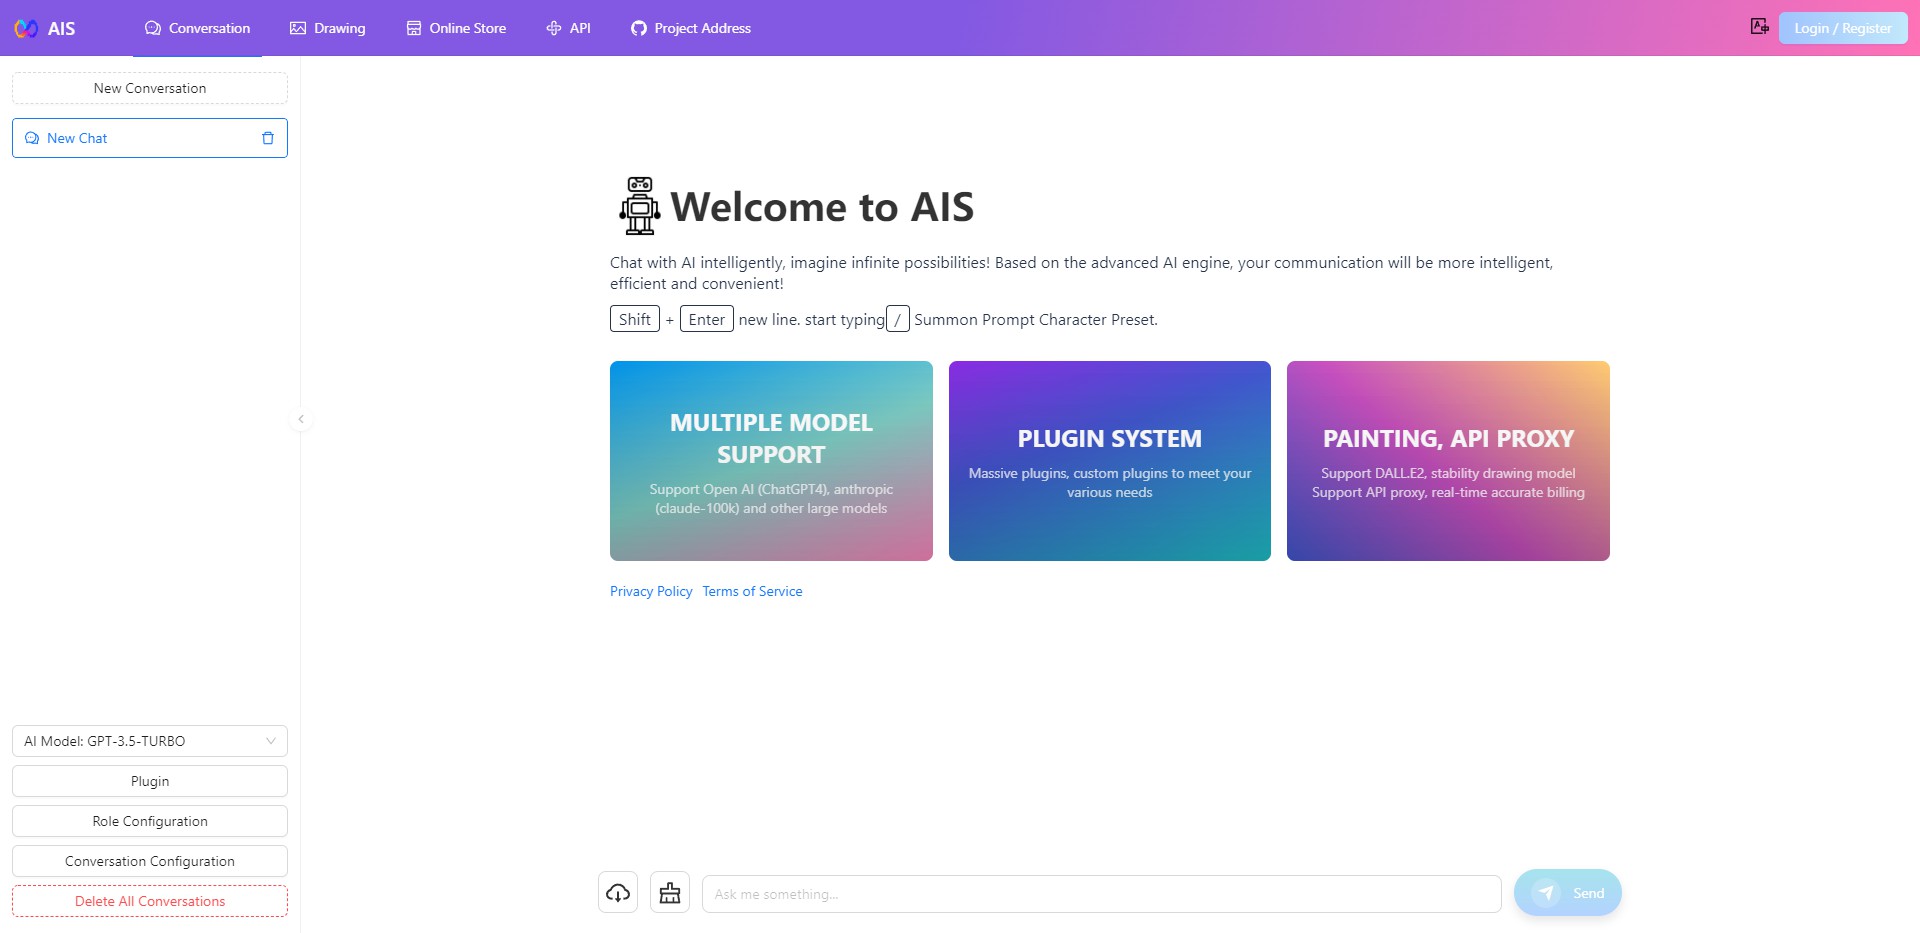The width and height of the screenshot is (1920, 933).
Task: Open Project Address GitHub link
Action: click(x=691, y=28)
